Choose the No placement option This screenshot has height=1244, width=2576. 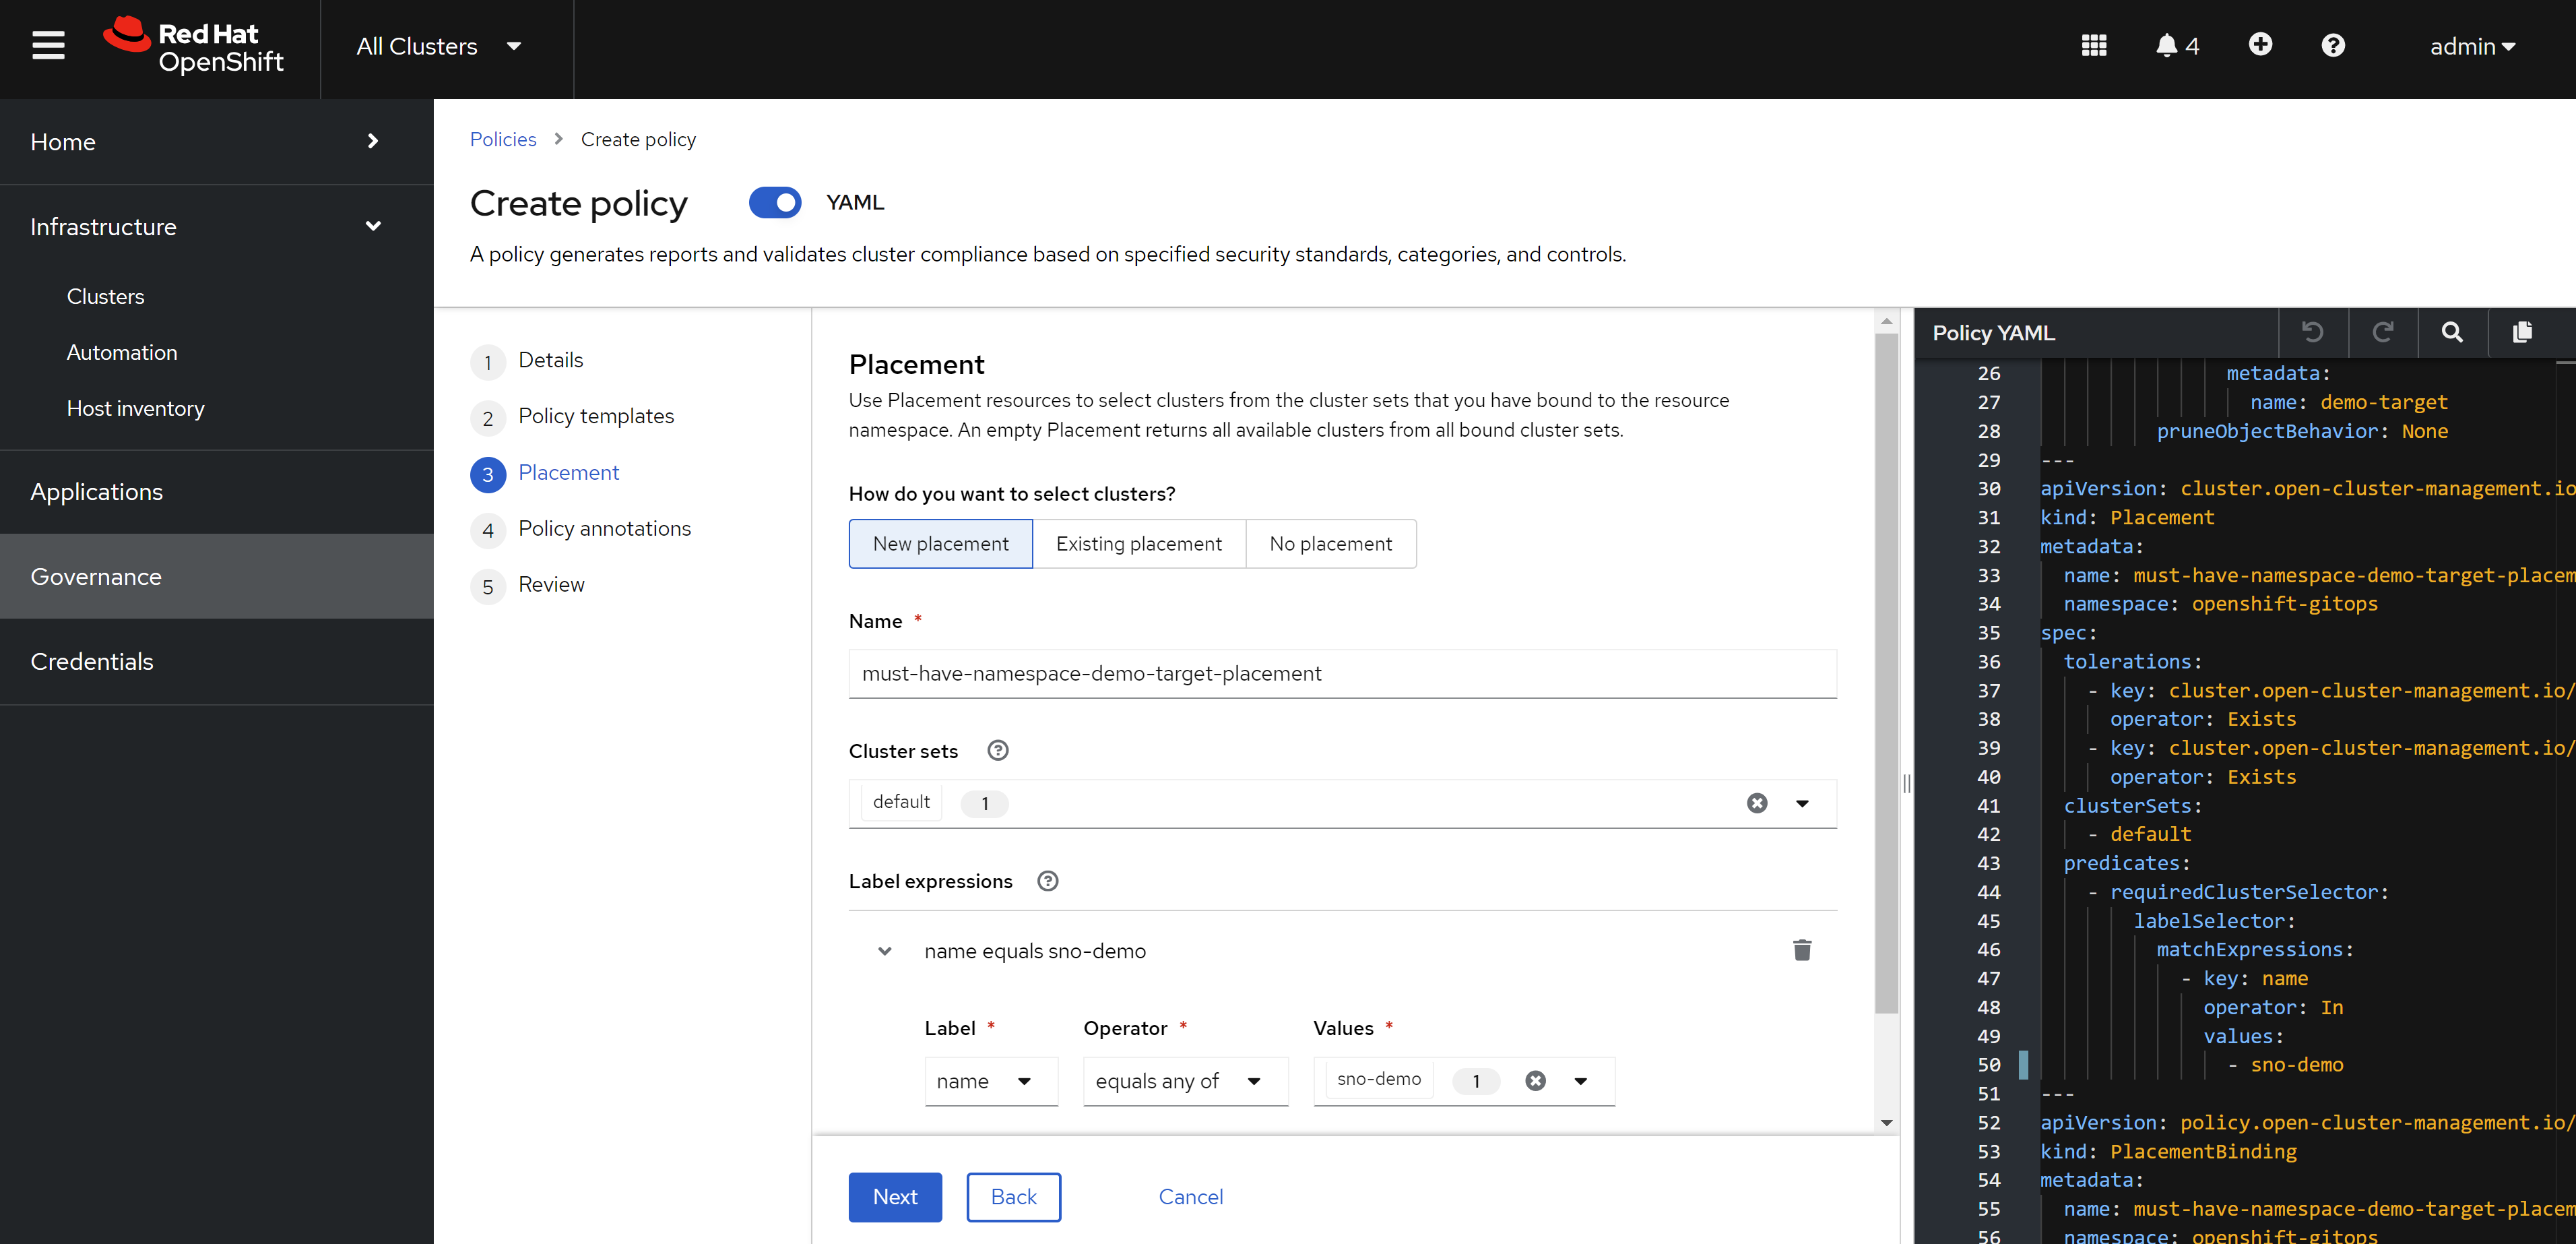(1330, 543)
